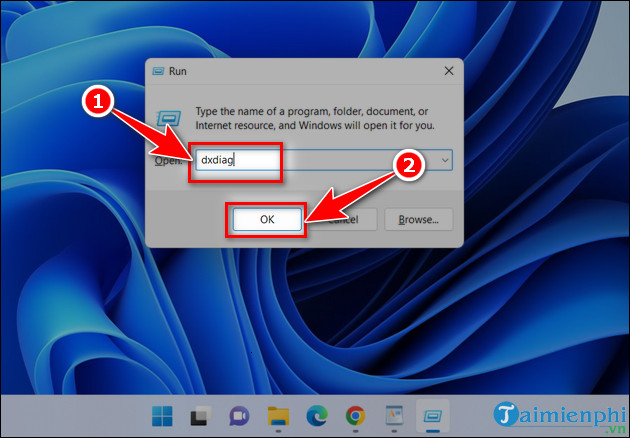Open Task View from the taskbar

point(200,415)
